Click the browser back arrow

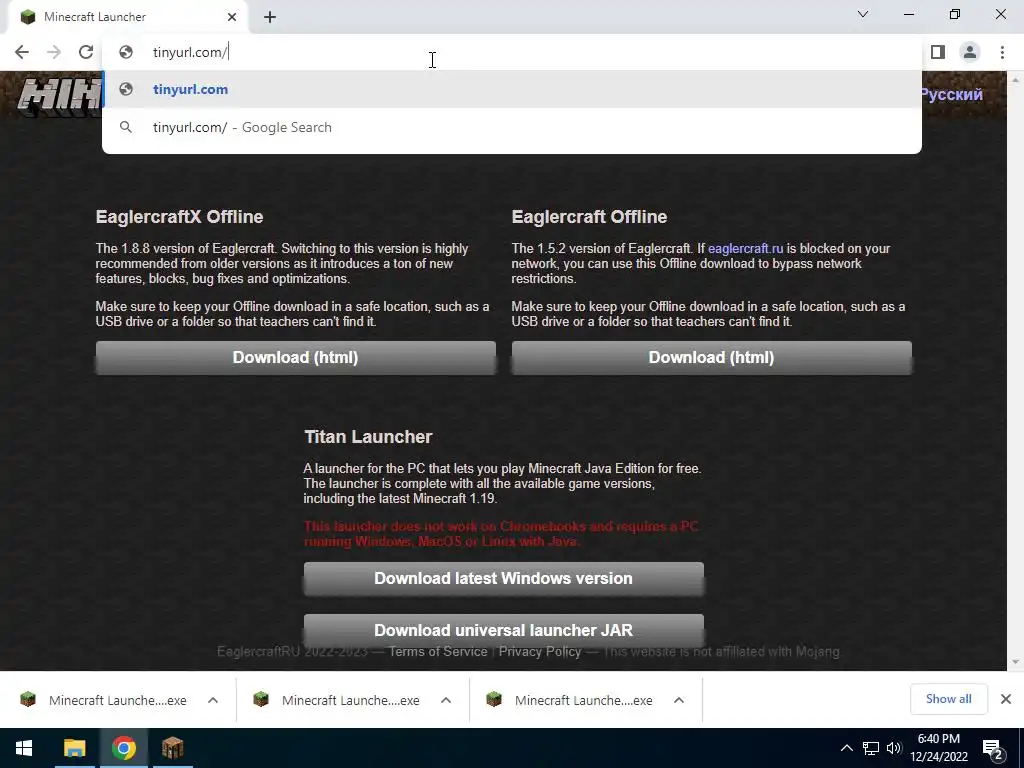point(22,52)
